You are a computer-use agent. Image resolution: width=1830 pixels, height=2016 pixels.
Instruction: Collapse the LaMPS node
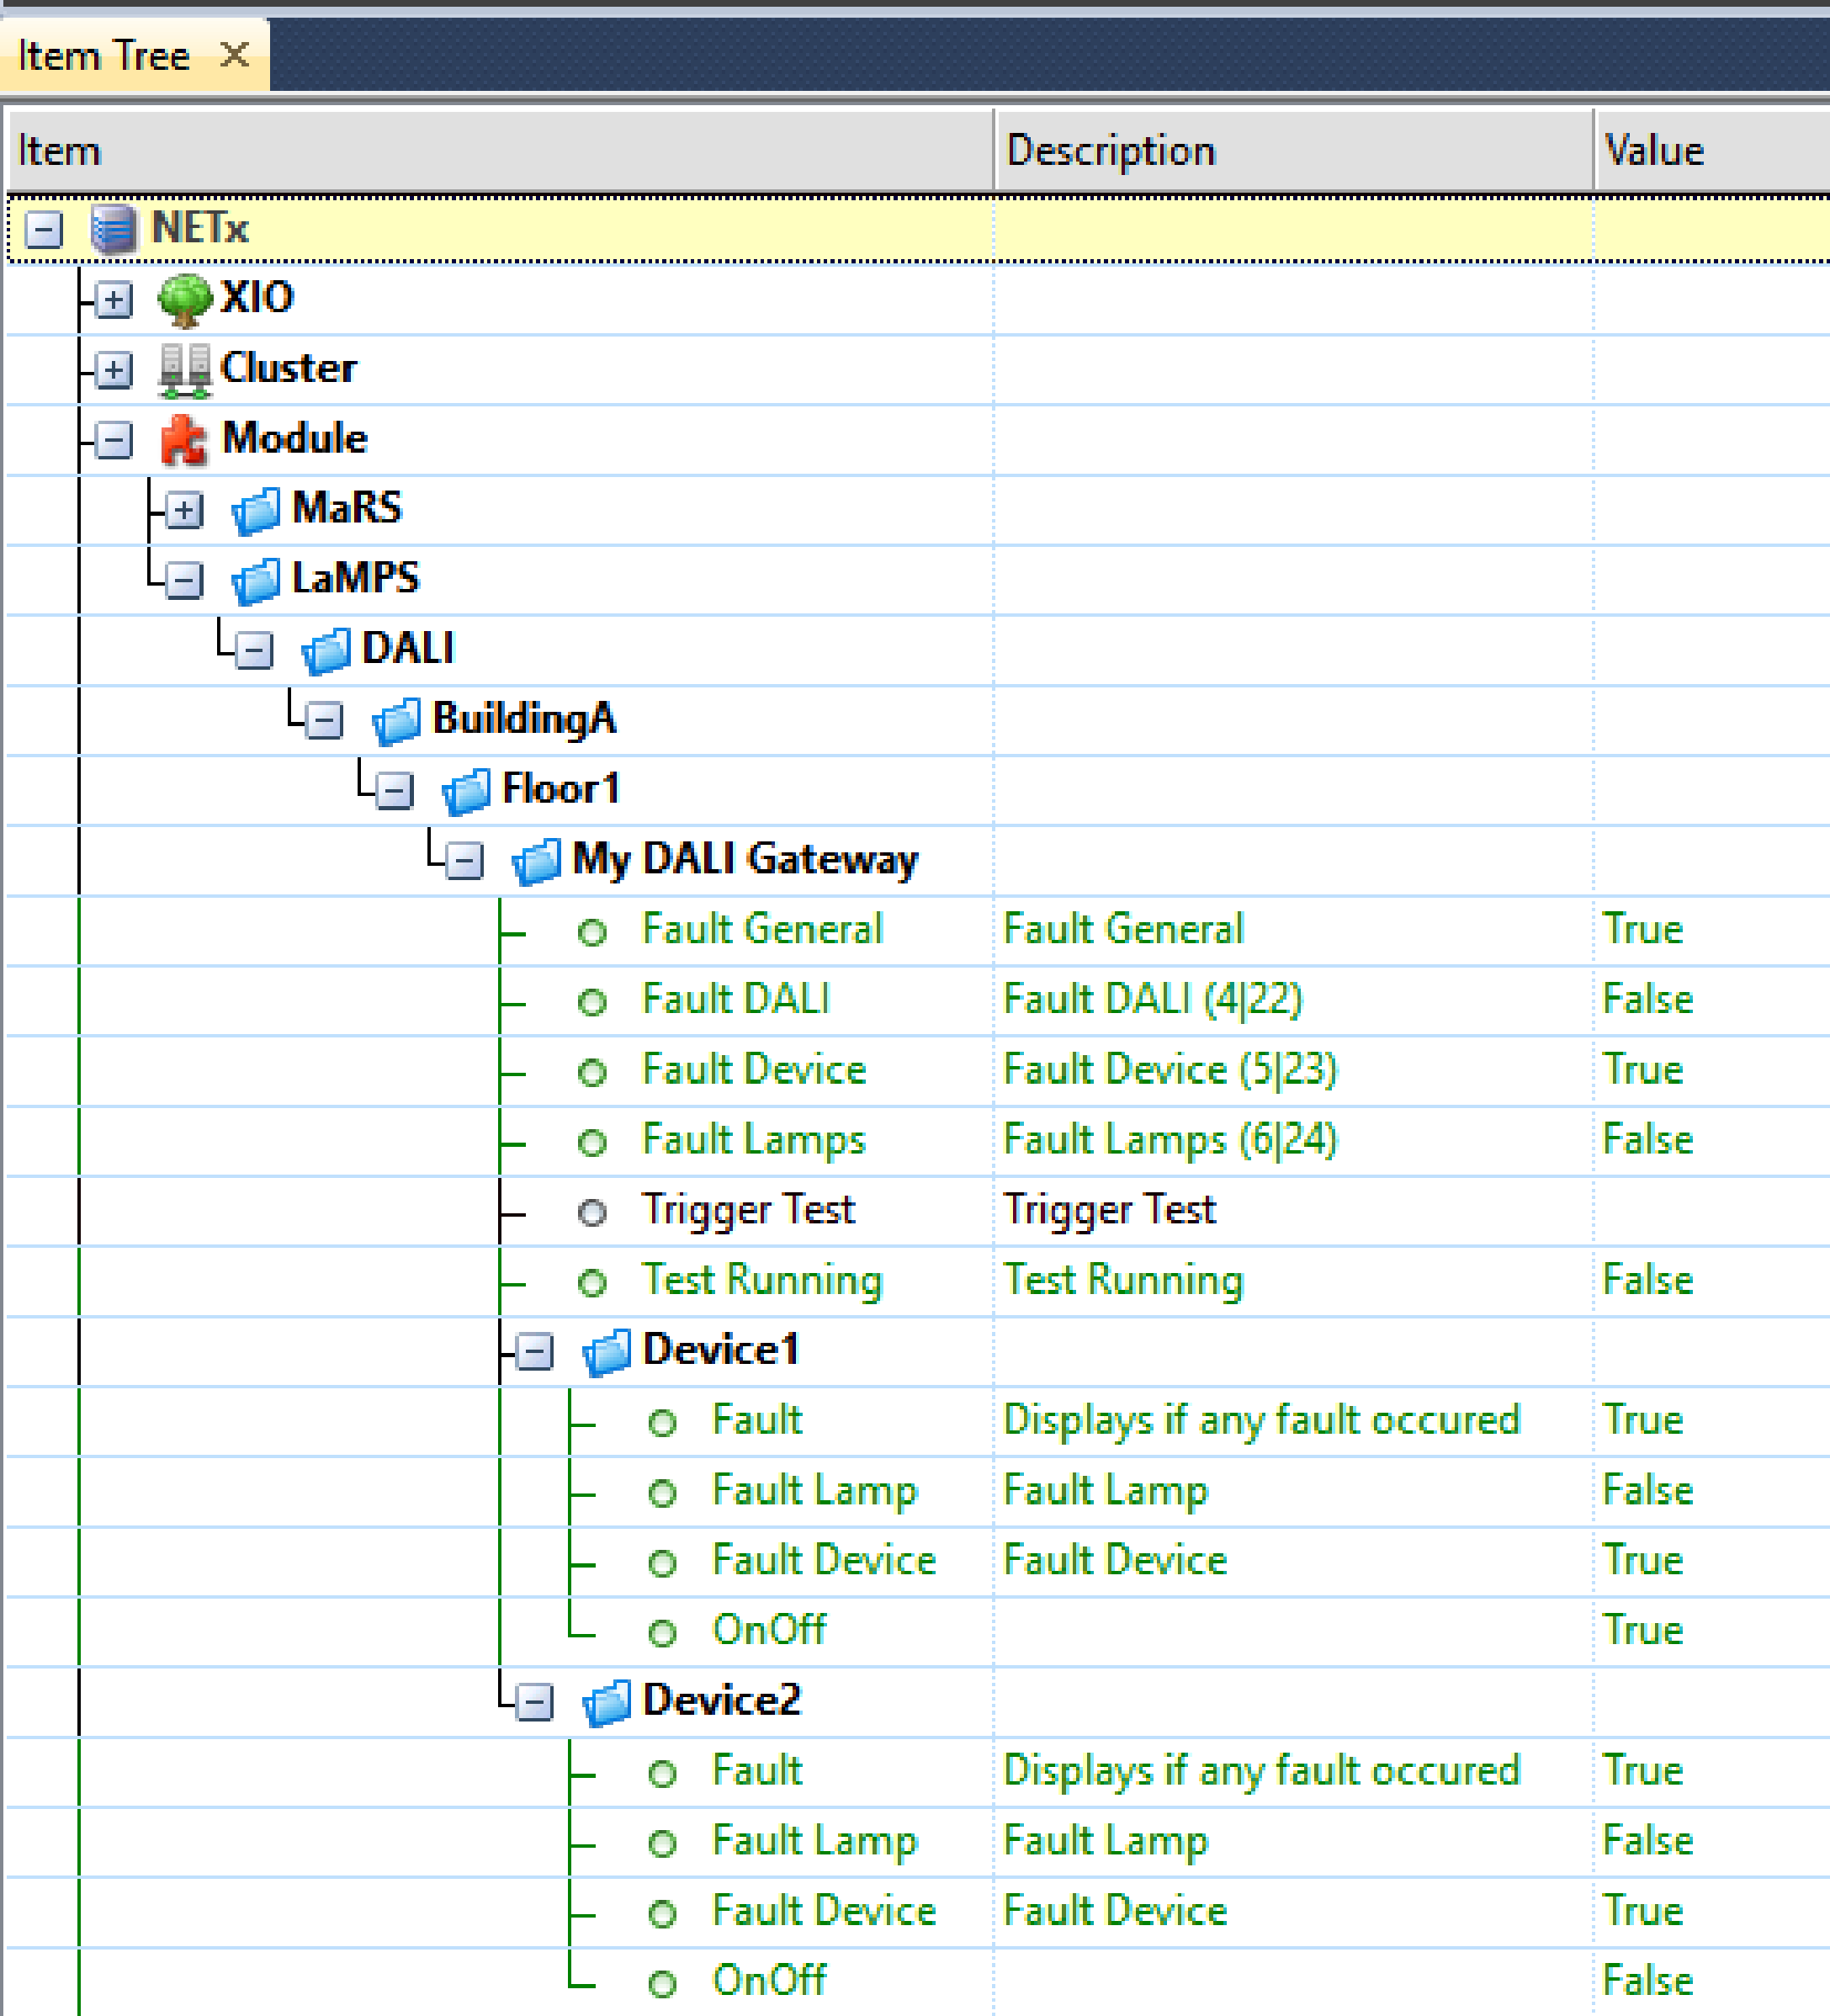(x=184, y=580)
